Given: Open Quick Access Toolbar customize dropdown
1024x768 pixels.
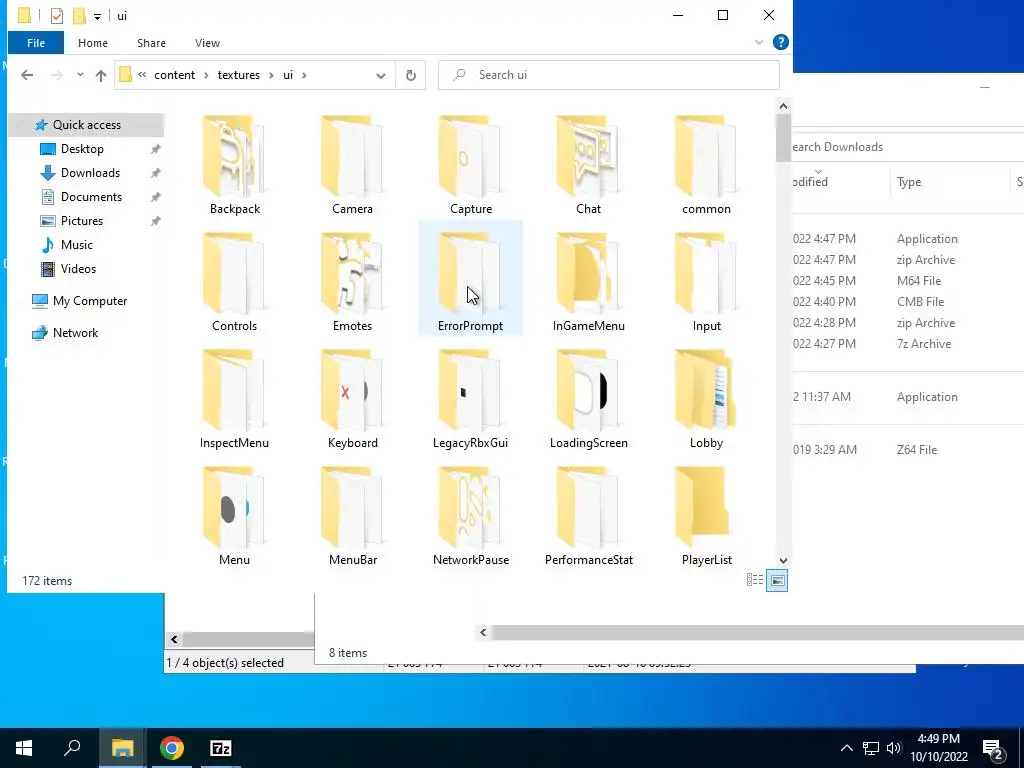Looking at the screenshot, I should (97, 16).
